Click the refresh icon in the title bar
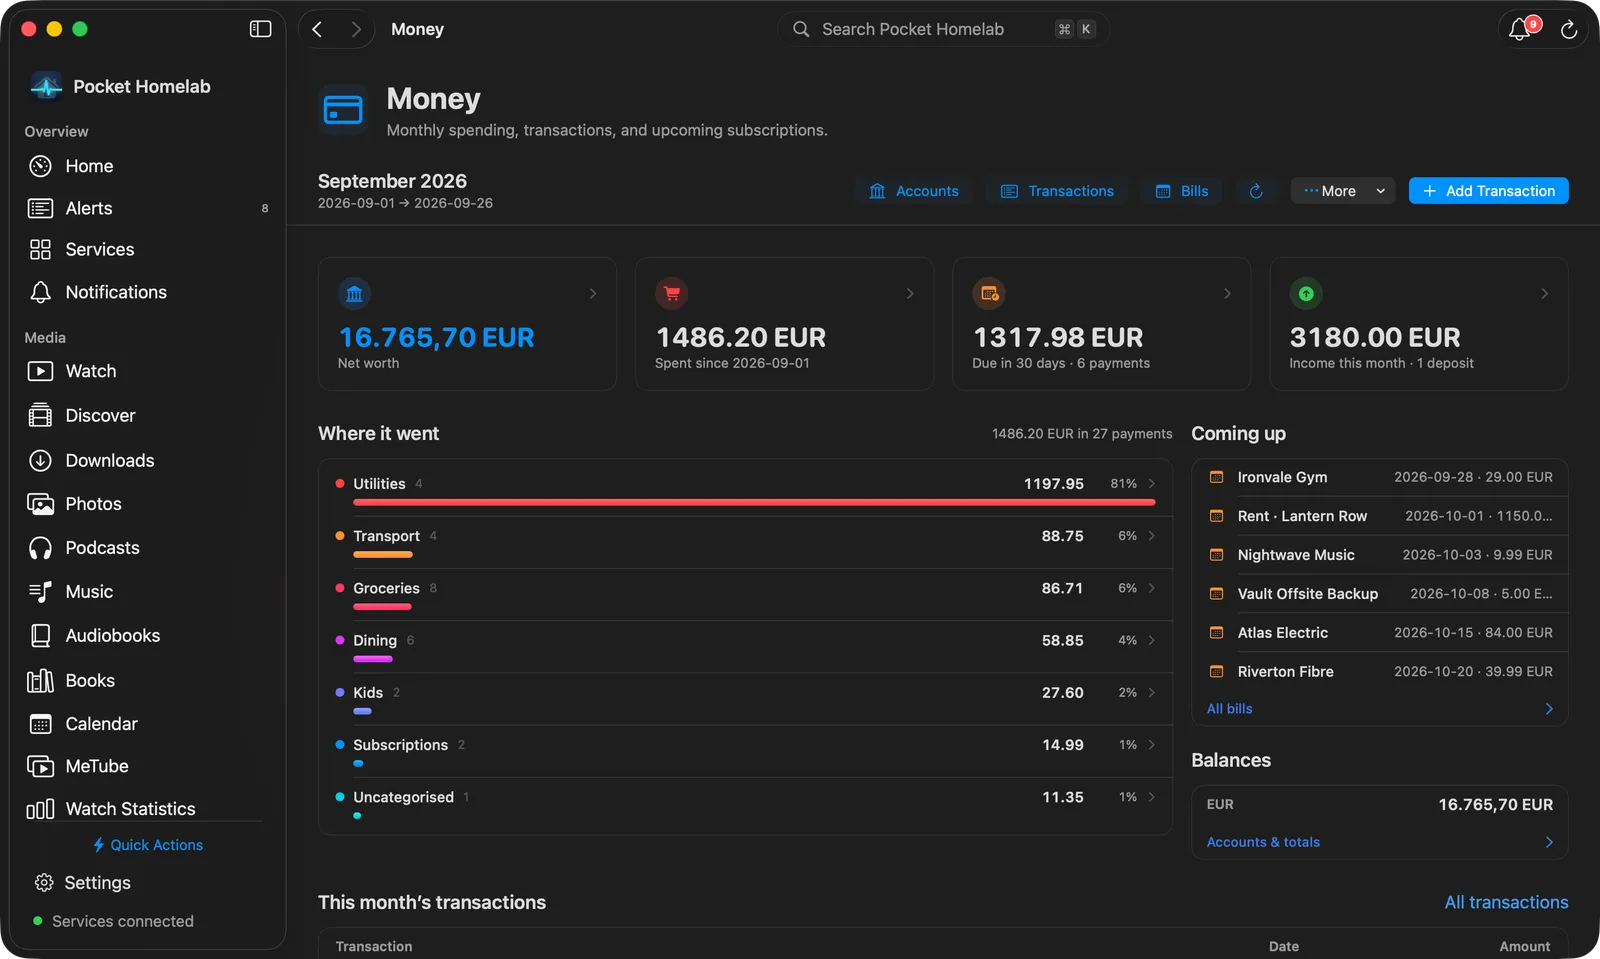 [1569, 30]
